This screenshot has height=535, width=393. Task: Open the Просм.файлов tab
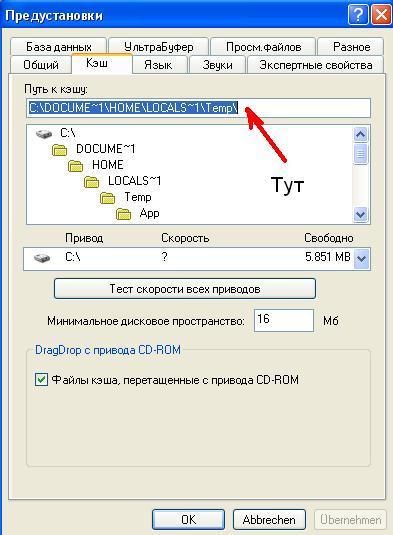[263, 47]
